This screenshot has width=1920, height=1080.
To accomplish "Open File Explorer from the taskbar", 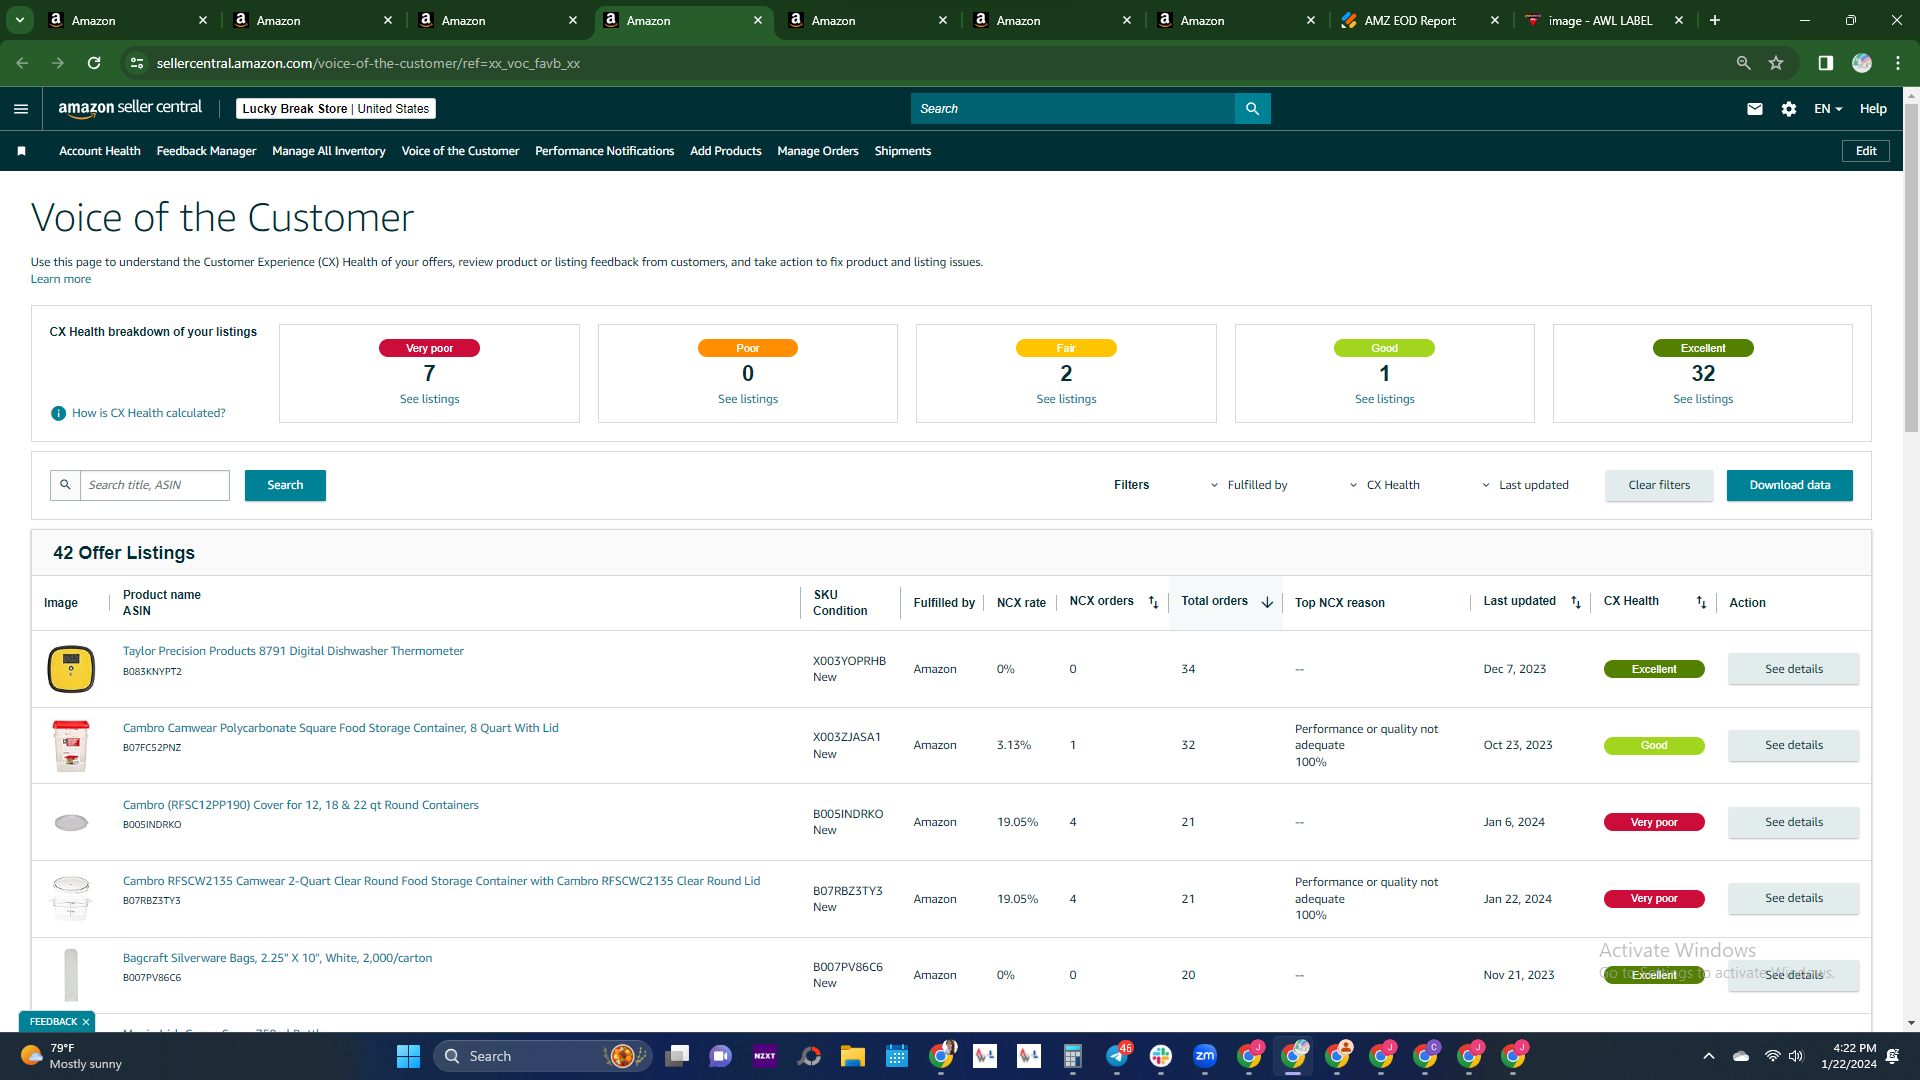I will pos(852,1056).
